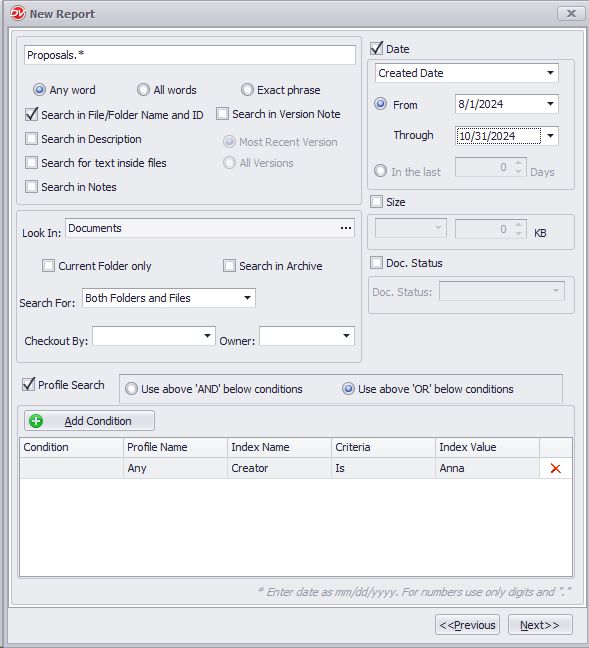Enable Search in Version Note checkbox
The width and height of the screenshot is (589, 648).
(x=222, y=114)
